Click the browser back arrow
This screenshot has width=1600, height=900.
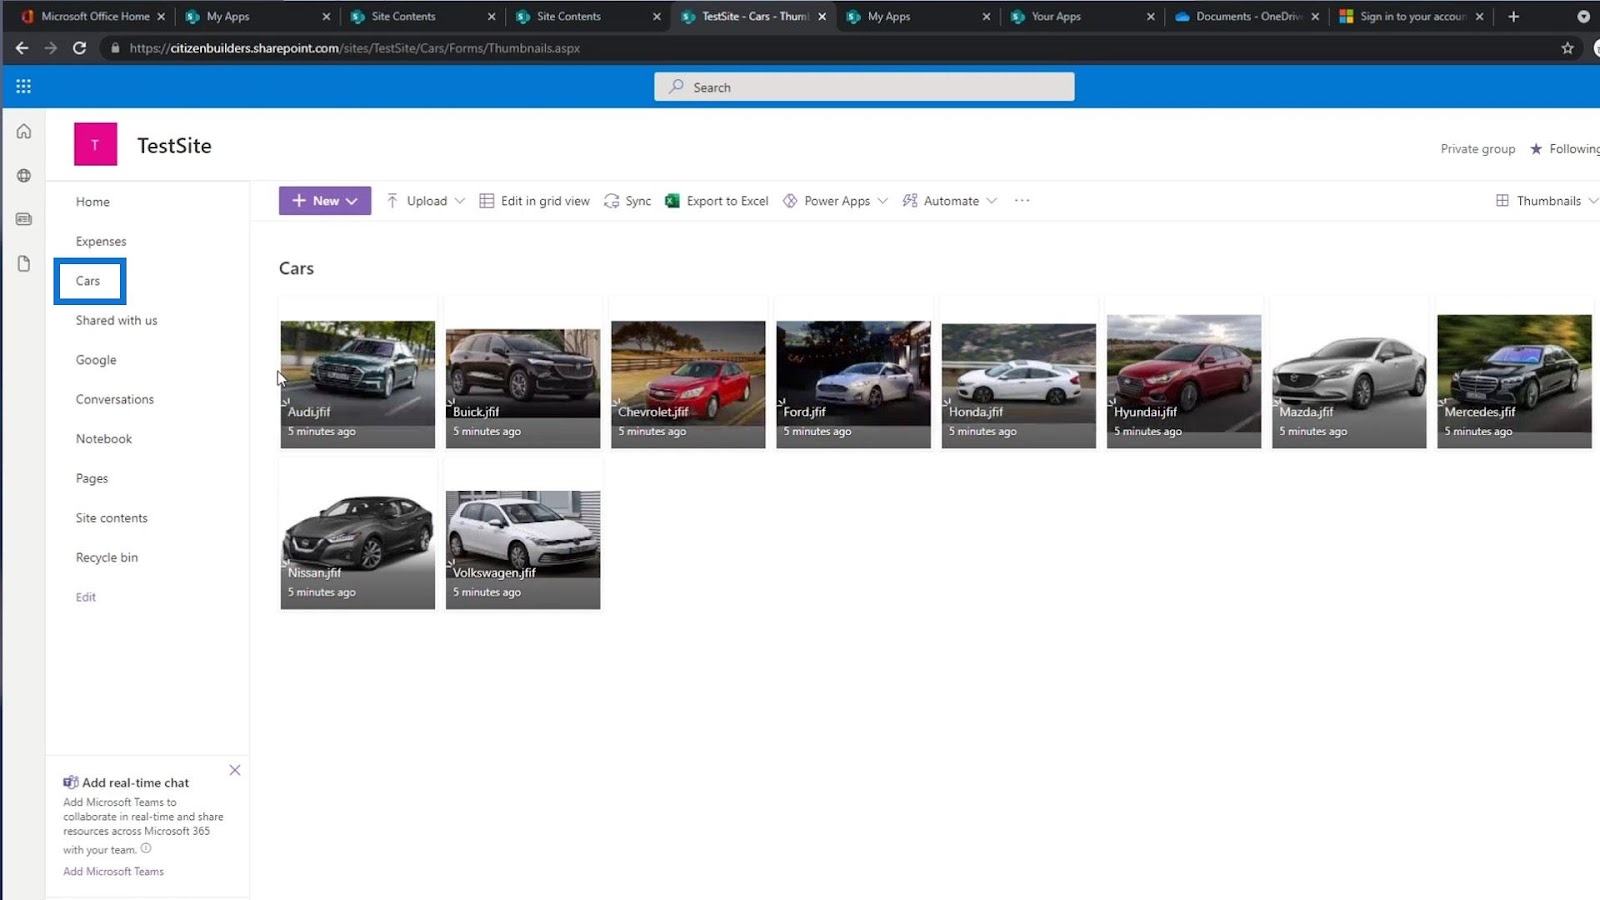(22, 48)
